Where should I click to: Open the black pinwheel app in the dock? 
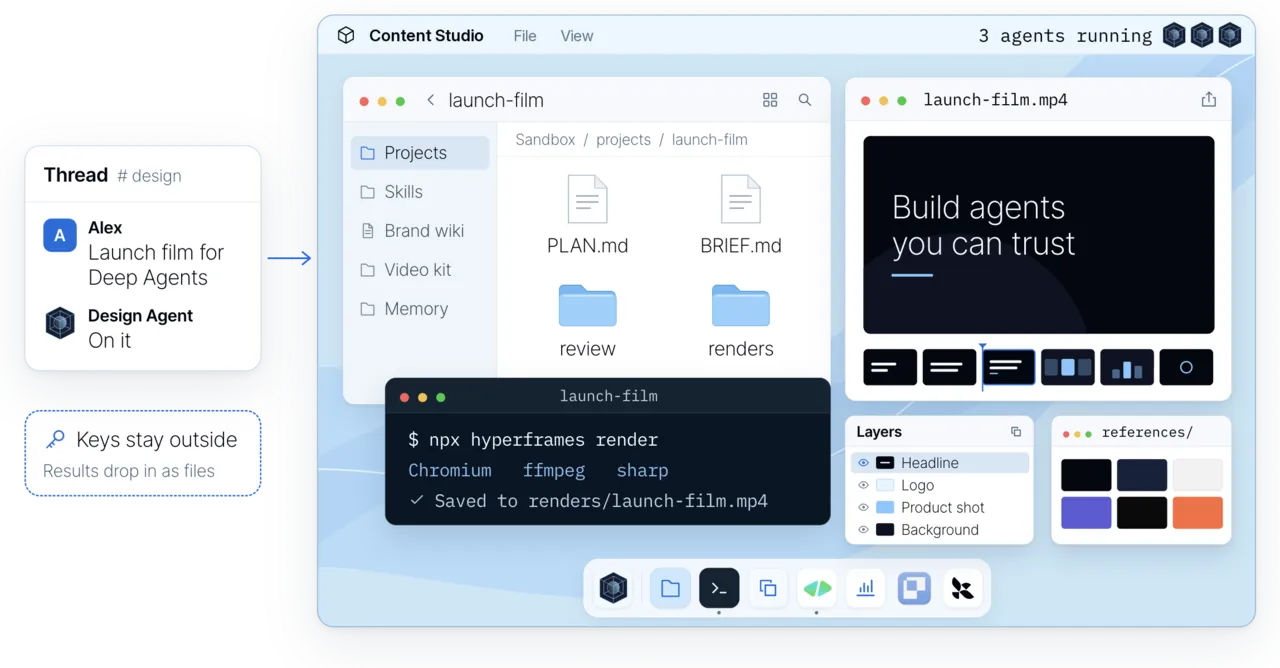(962, 588)
